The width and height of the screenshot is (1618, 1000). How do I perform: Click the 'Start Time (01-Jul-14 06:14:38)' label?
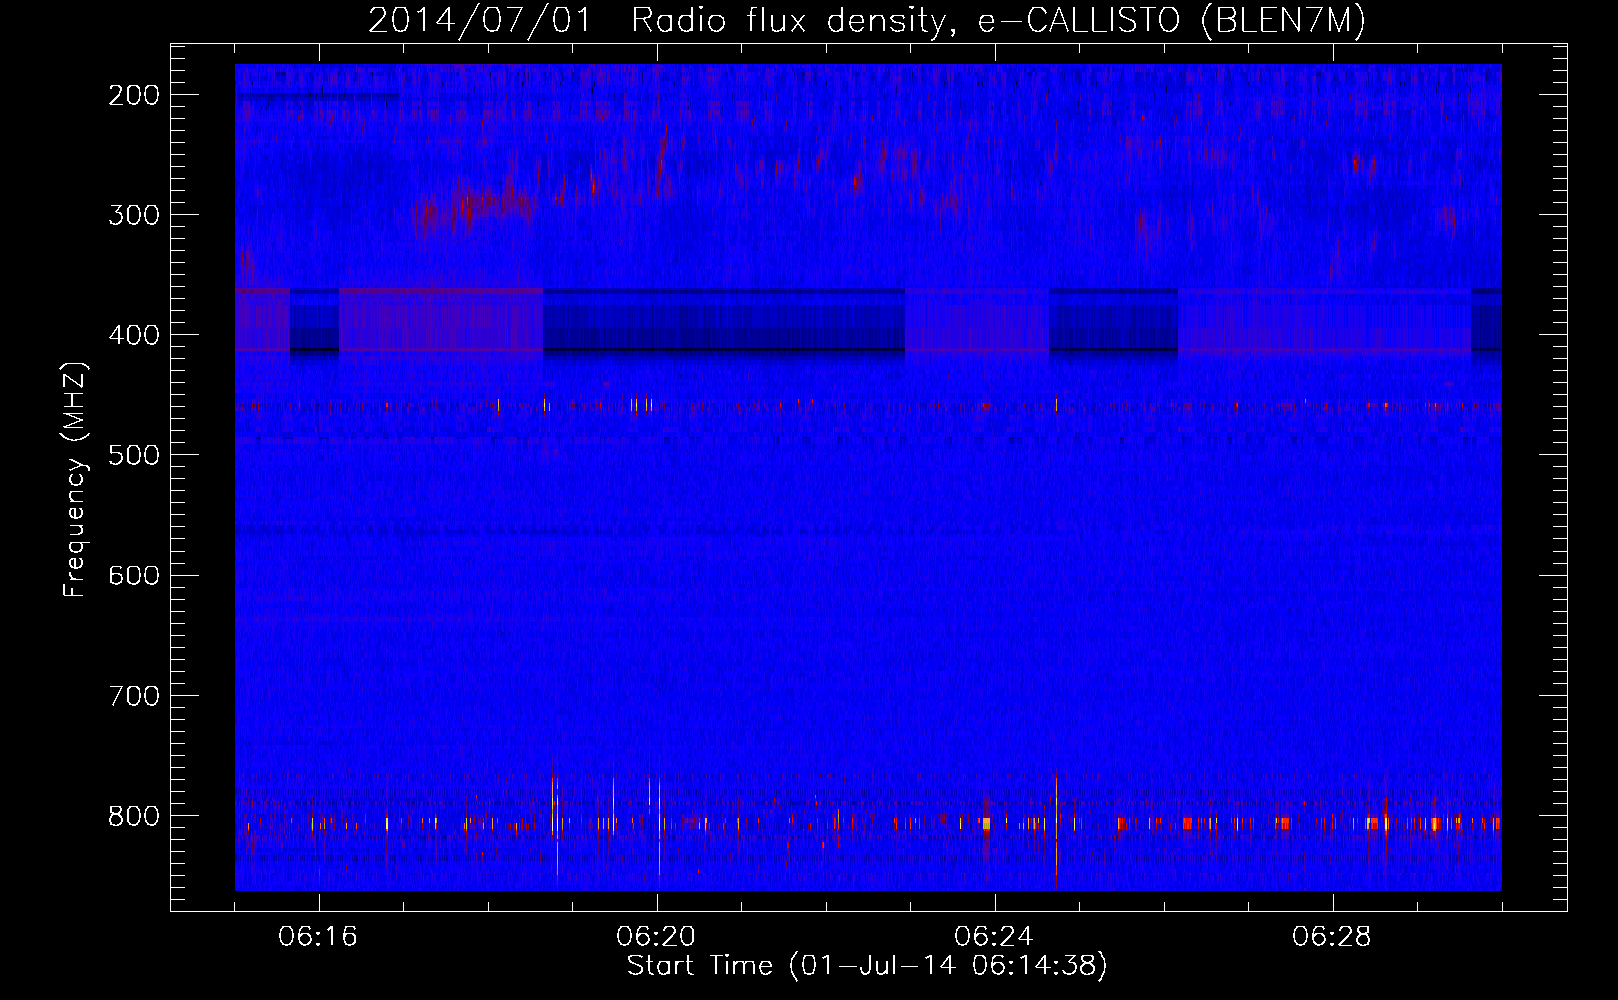pyautogui.click(x=867, y=966)
